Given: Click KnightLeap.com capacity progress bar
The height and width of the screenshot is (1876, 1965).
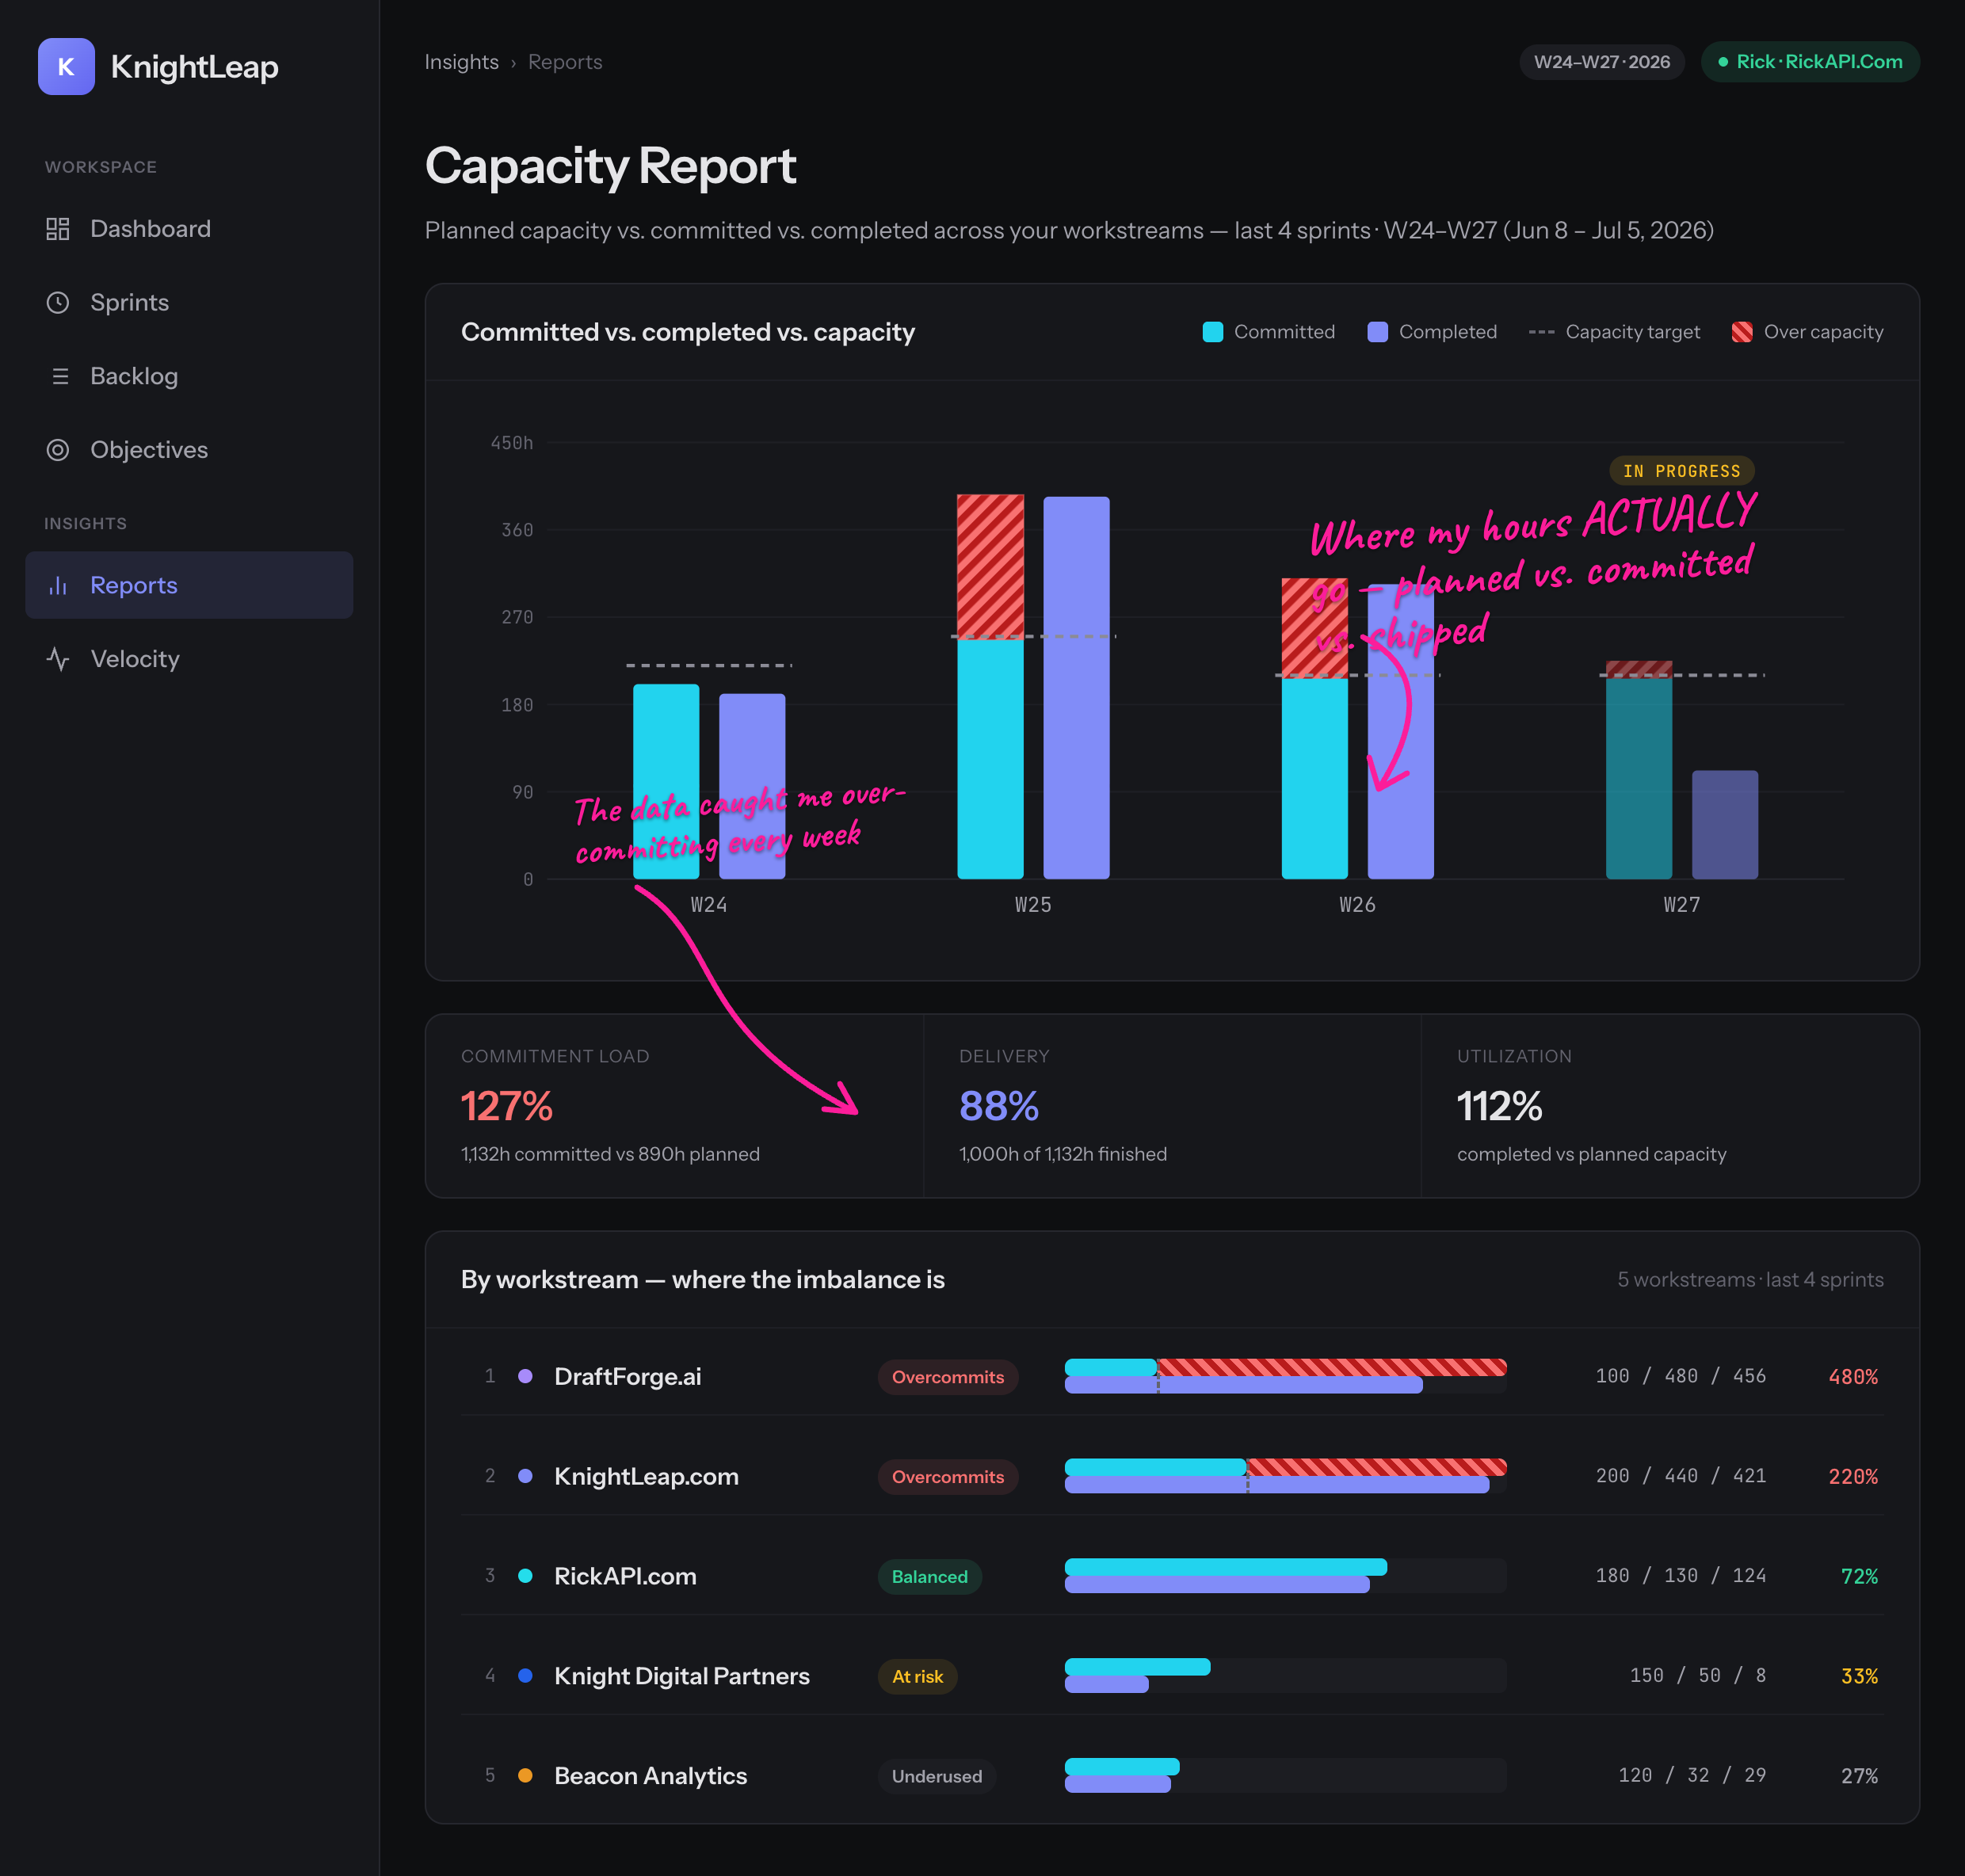Looking at the screenshot, I should [x=1285, y=1476].
